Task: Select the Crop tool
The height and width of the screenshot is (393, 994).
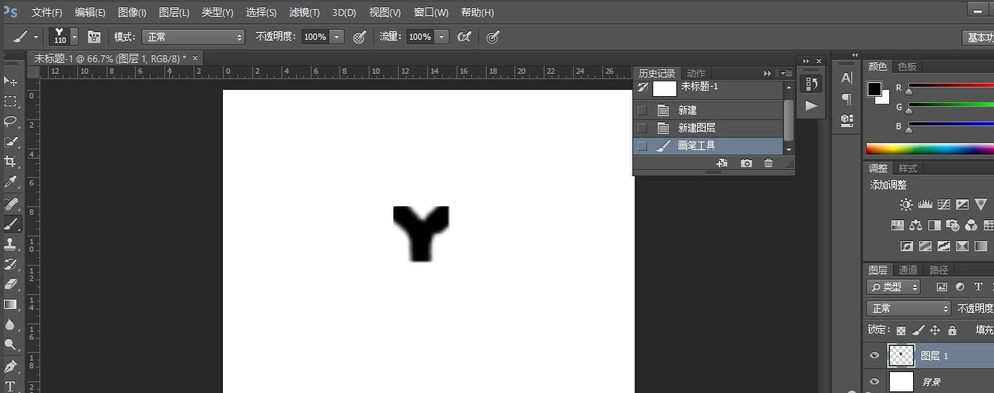Action: pyautogui.click(x=11, y=162)
